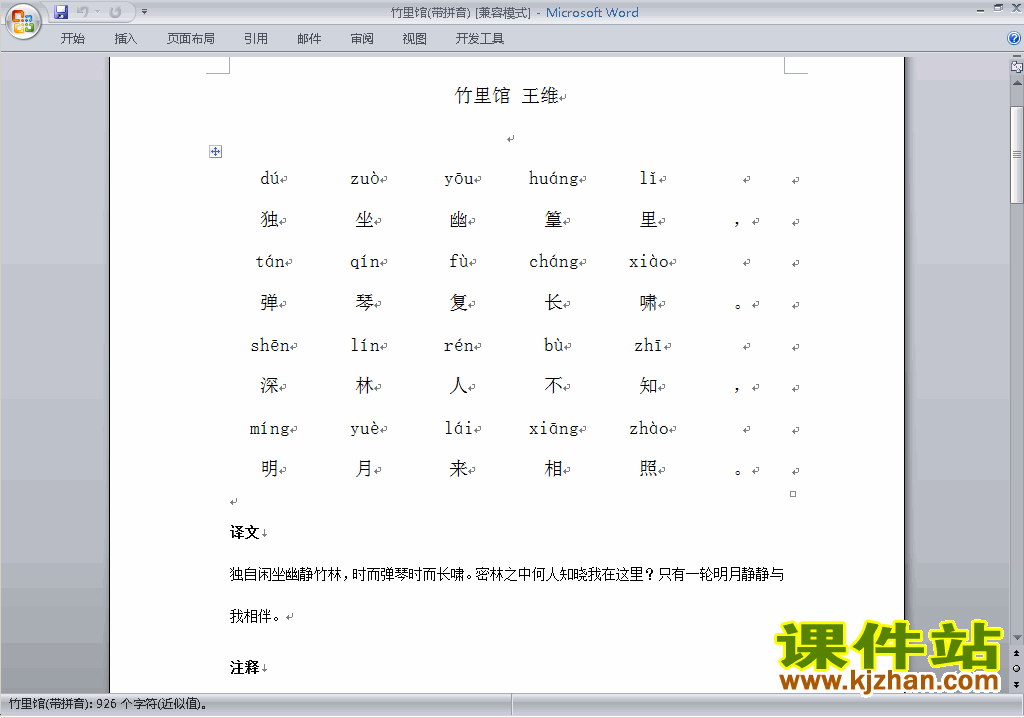The image size is (1024, 718).
Task: Click the split bar above ruler icon
Action: click(x=1017, y=57)
